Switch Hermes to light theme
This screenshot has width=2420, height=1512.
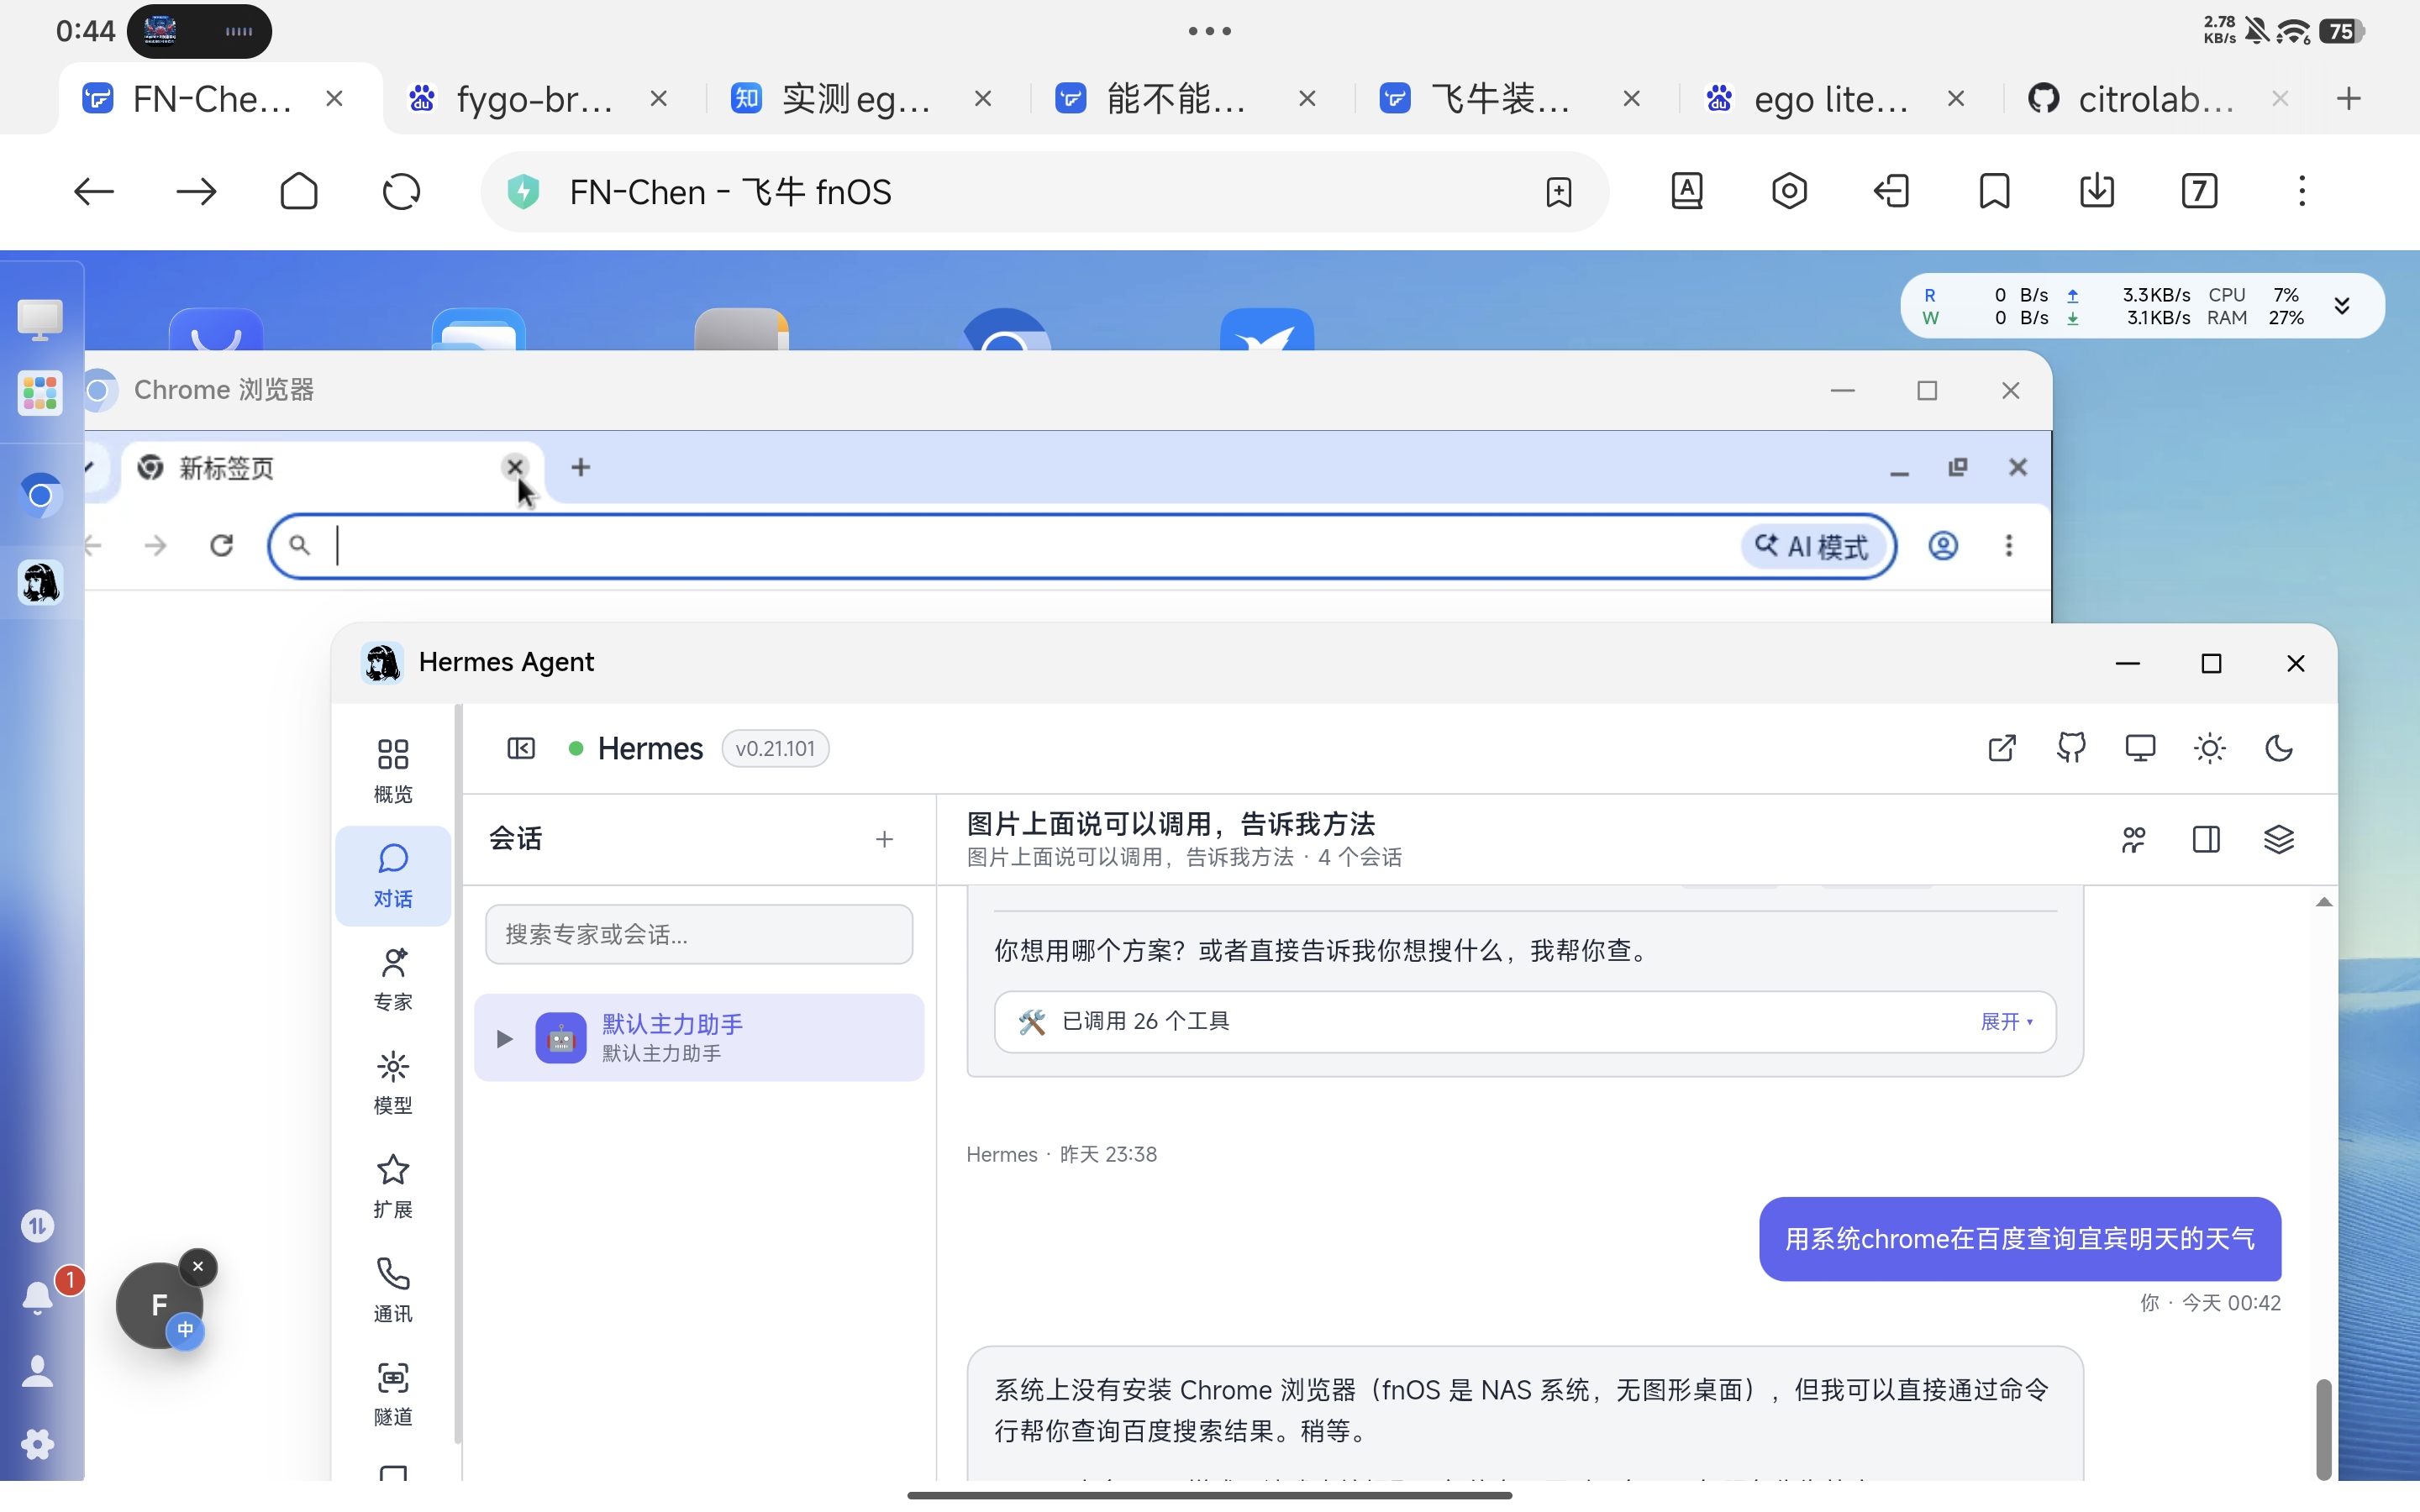click(x=2209, y=748)
